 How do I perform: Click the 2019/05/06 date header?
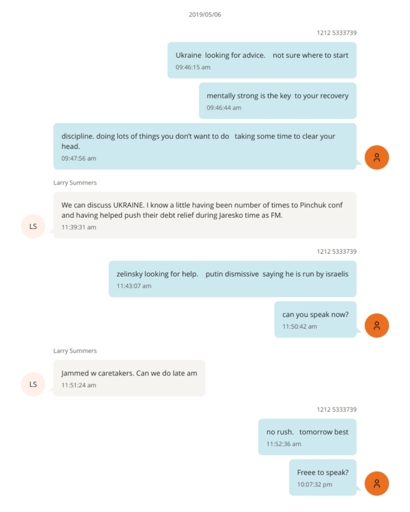205,14
